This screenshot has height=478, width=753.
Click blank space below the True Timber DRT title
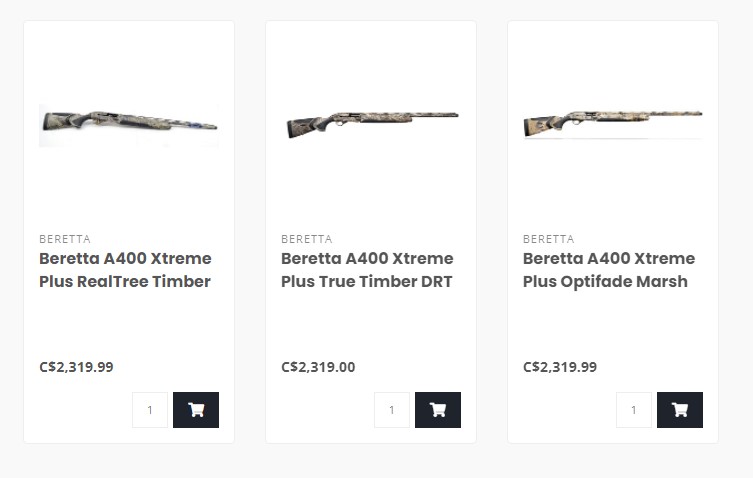coord(370,325)
